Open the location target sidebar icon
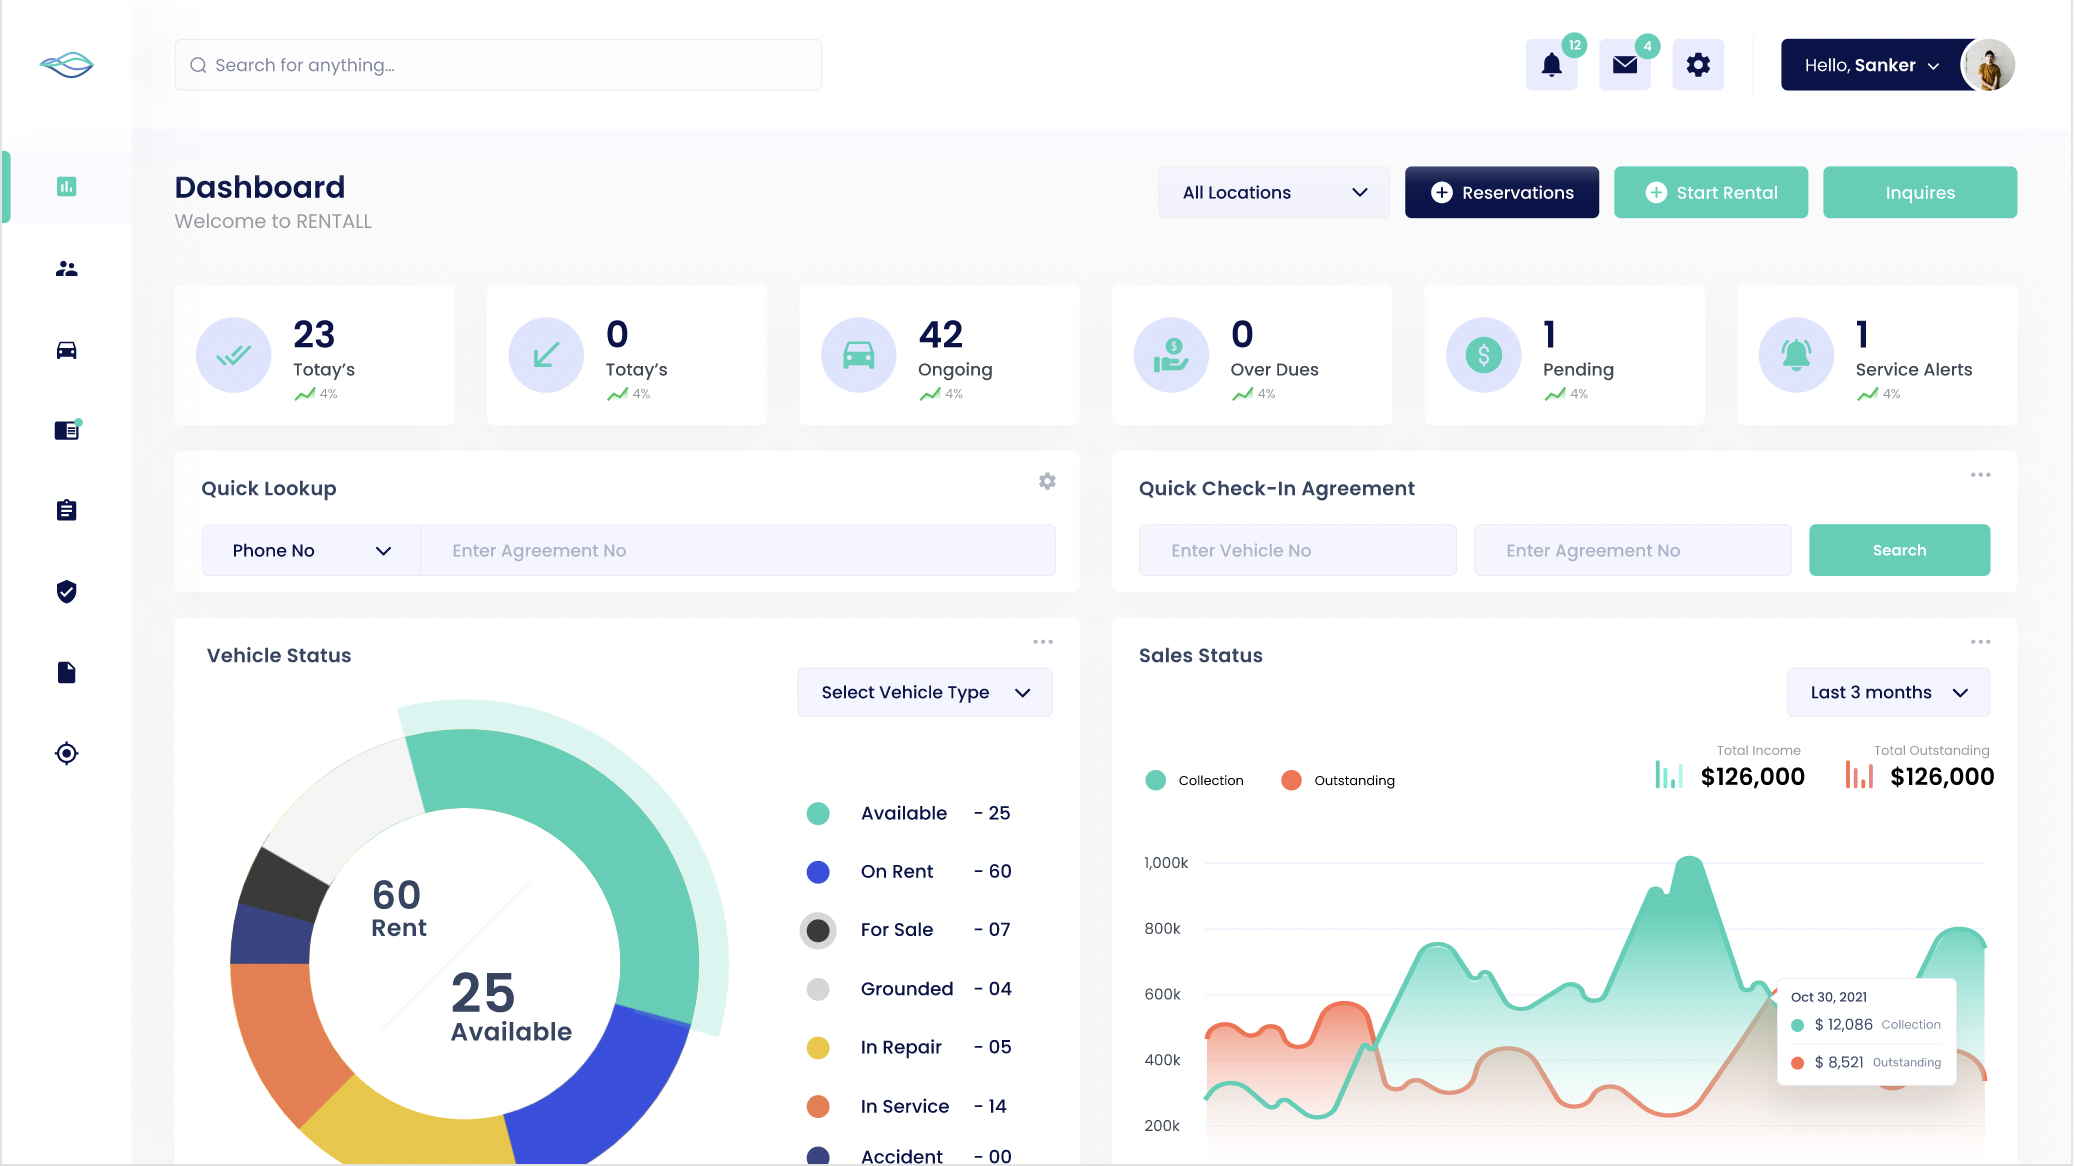2074x1166 pixels. pos(66,753)
